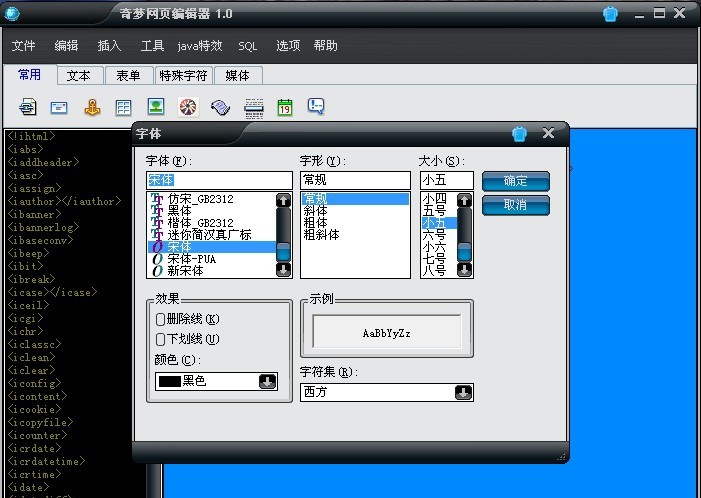Click the comment bubble toolbar icon

[x=316, y=107]
